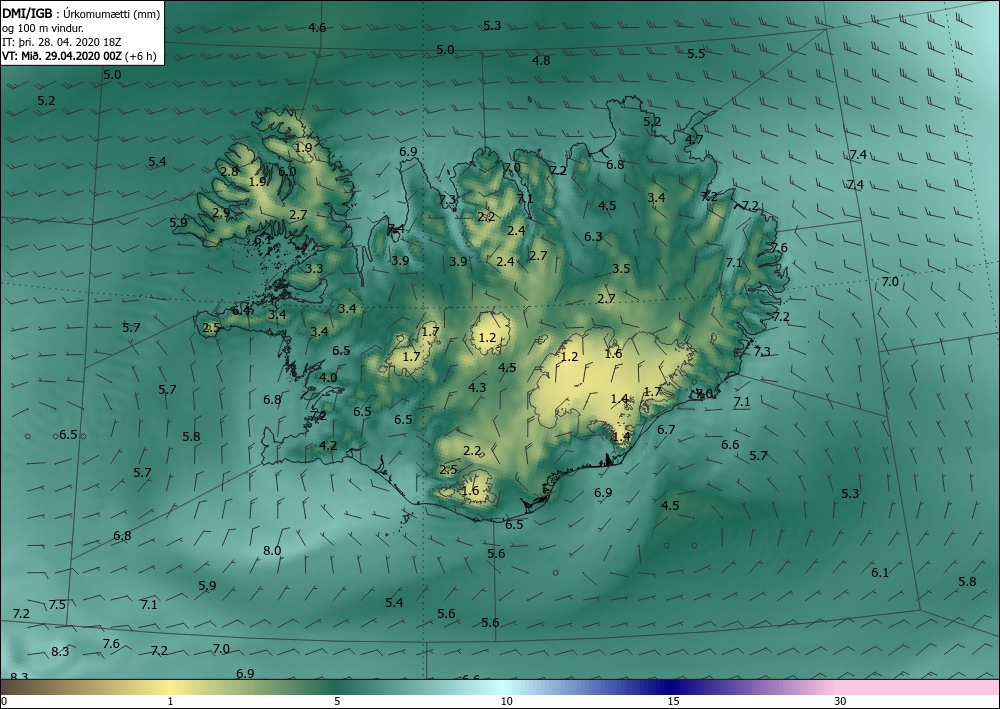Click the 6.3 value on the map
The width and height of the screenshot is (1000, 709).
[x=593, y=237]
